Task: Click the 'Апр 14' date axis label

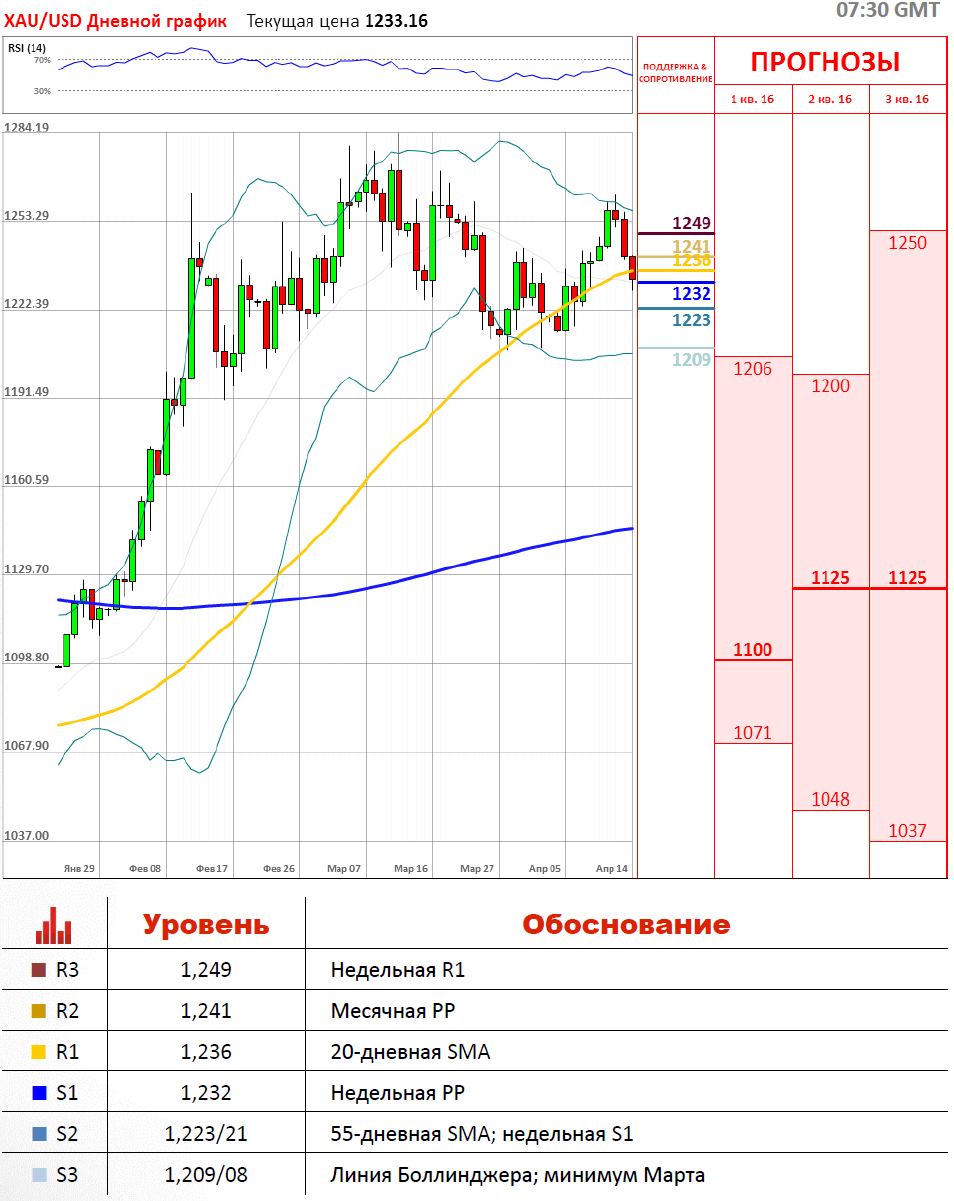Action: click(x=611, y=869)
